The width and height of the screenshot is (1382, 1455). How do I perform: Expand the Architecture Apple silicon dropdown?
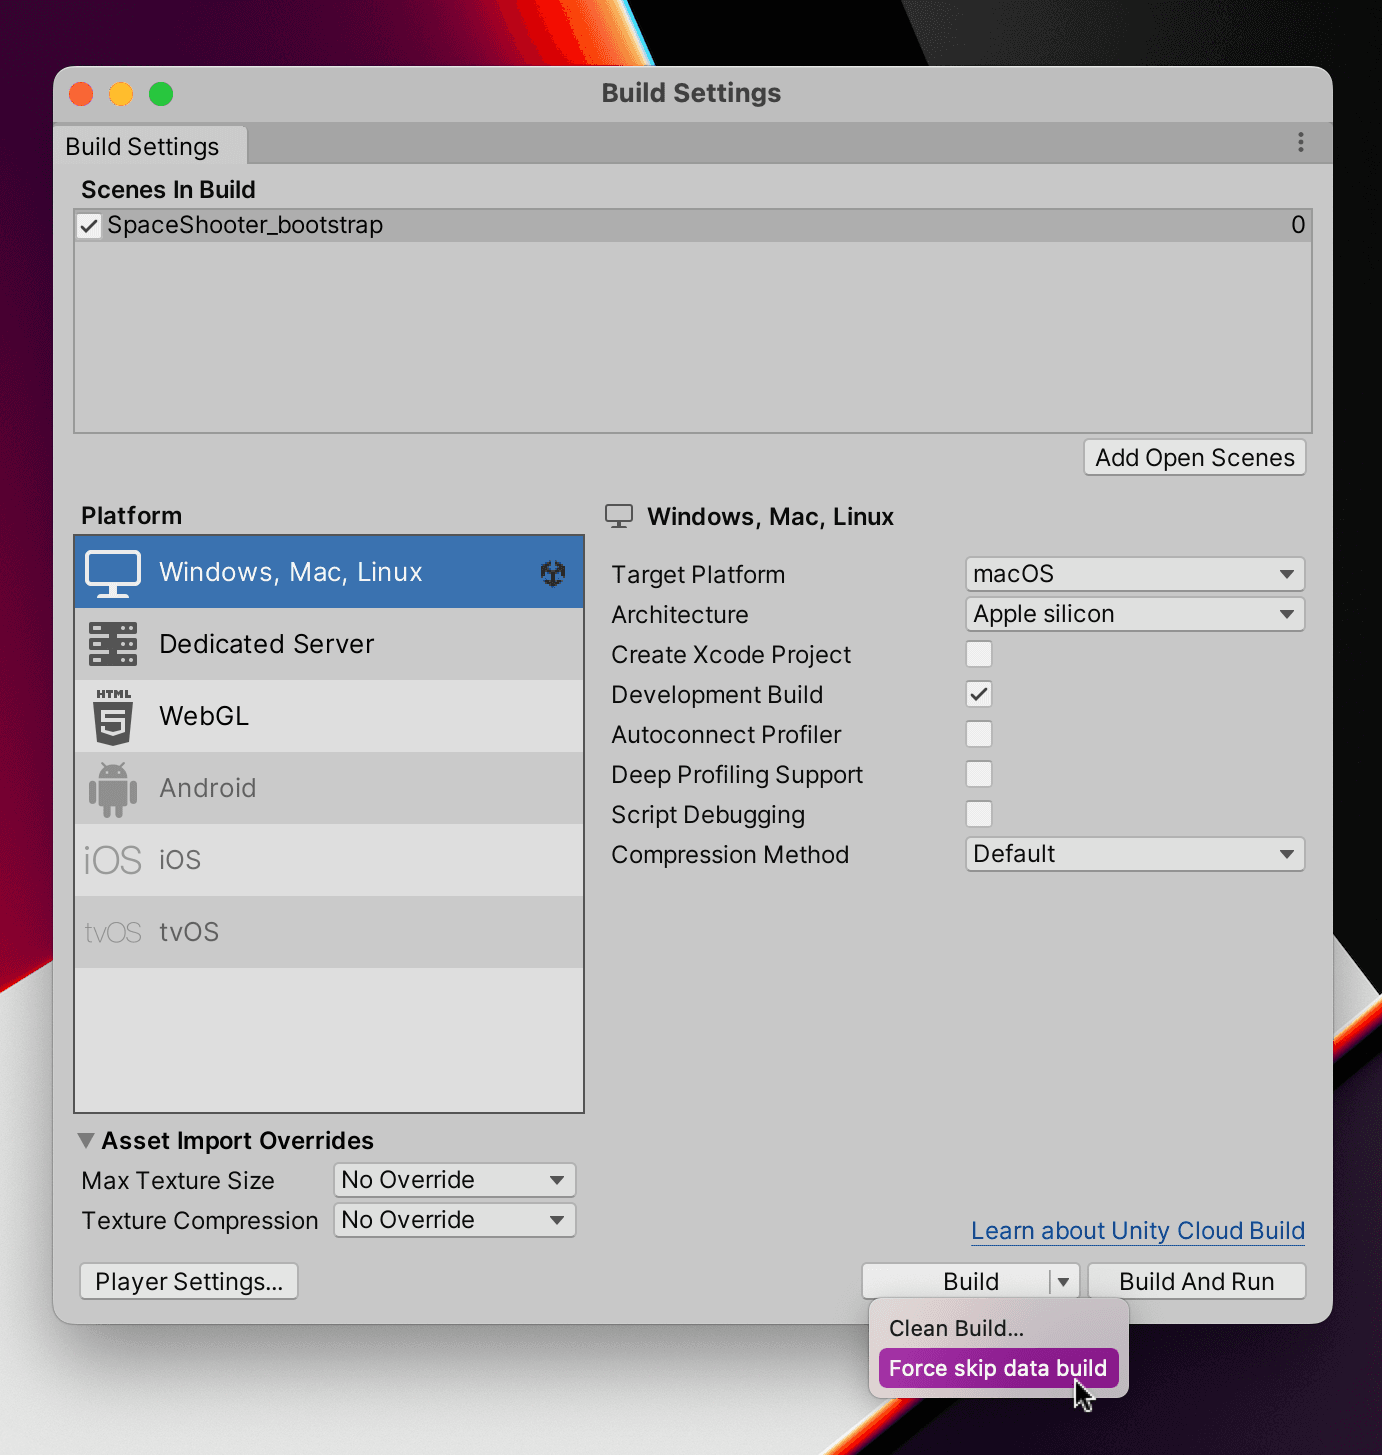click(1135, 614)
